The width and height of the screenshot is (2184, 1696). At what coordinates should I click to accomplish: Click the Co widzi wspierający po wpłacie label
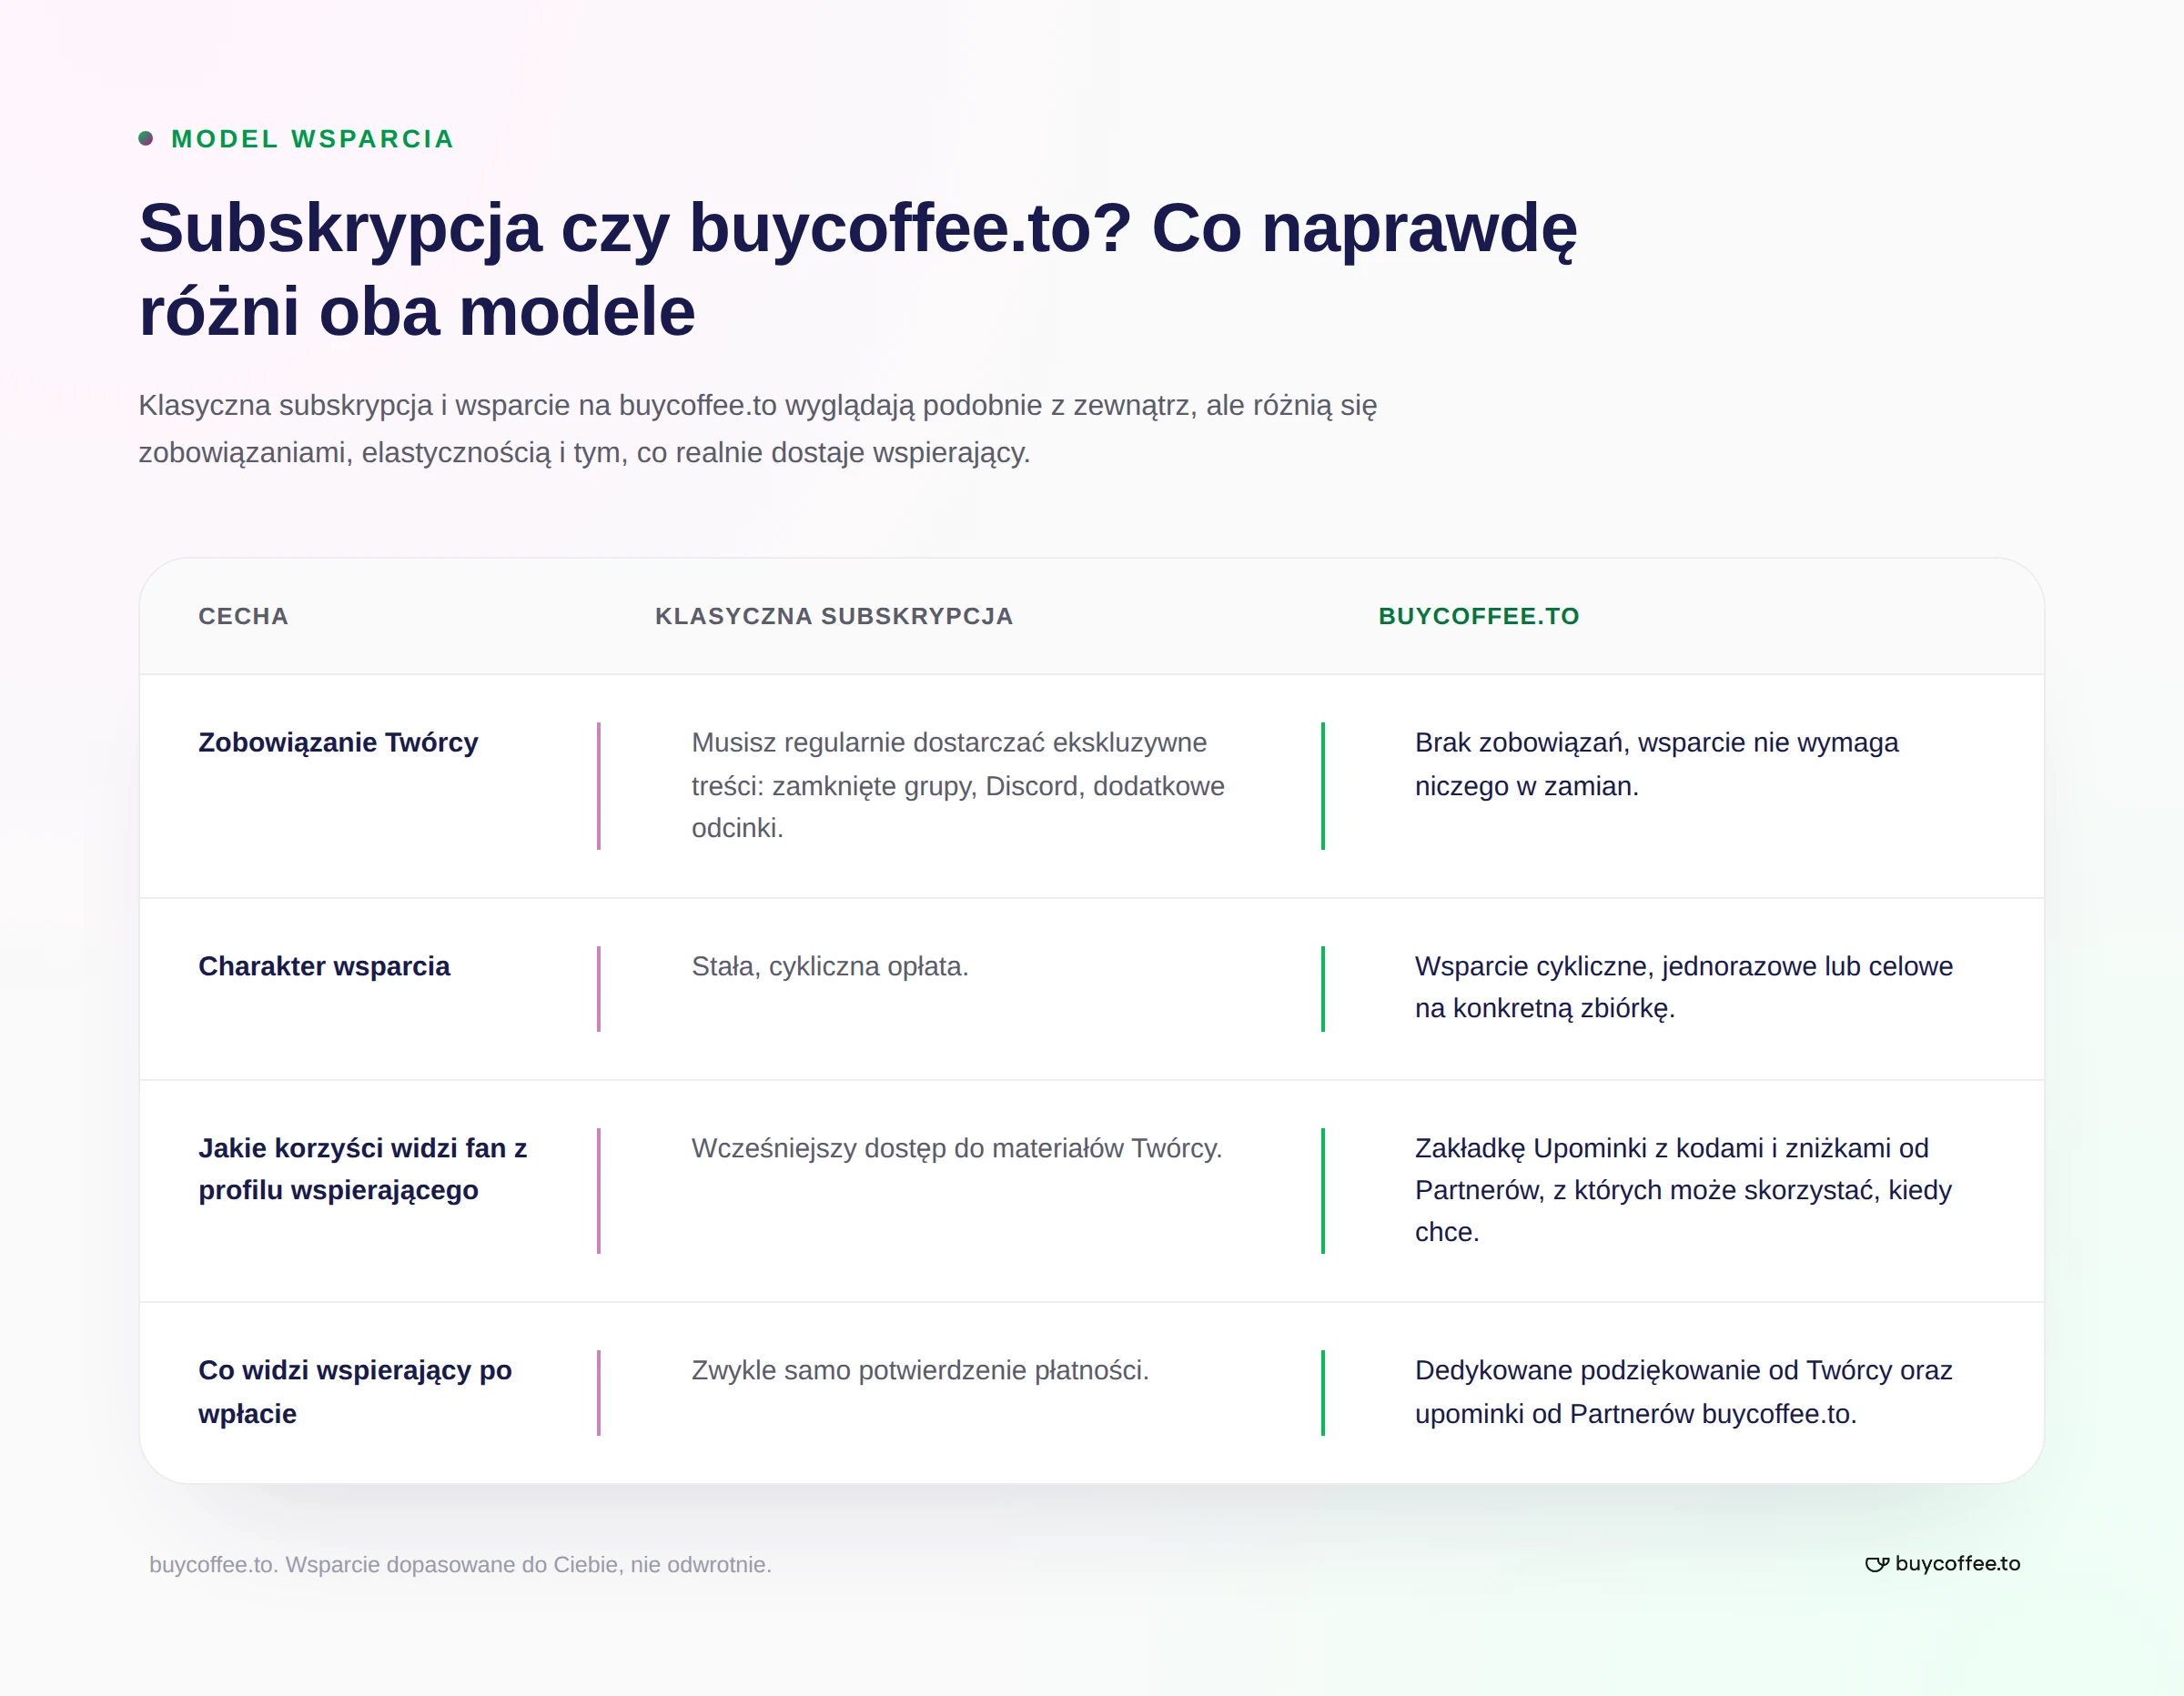tap(355, 1392)
